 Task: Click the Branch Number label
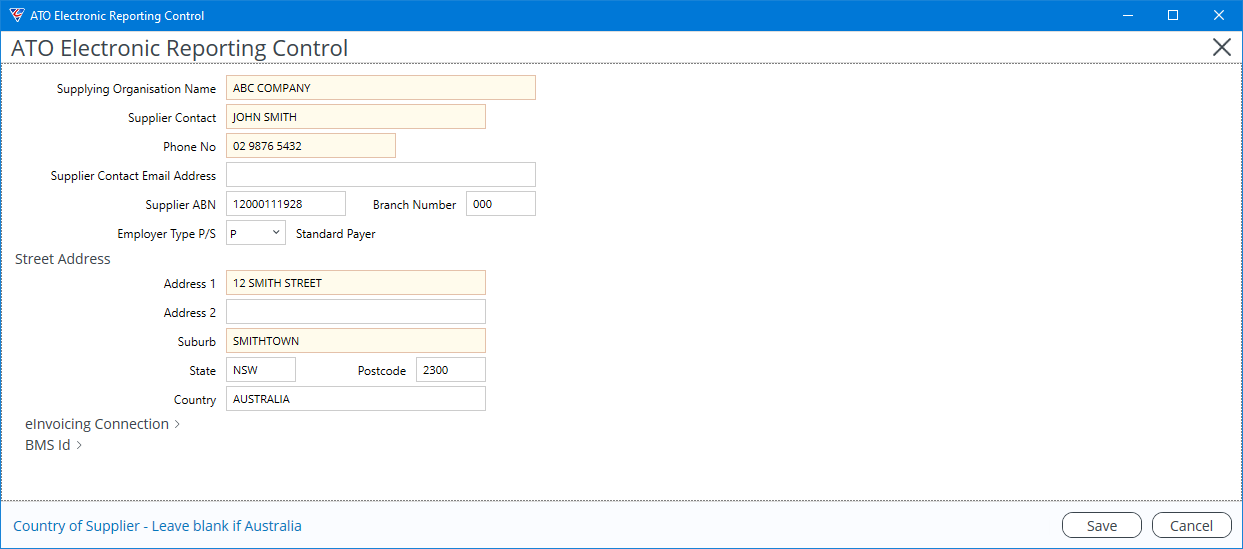(414, 205)
